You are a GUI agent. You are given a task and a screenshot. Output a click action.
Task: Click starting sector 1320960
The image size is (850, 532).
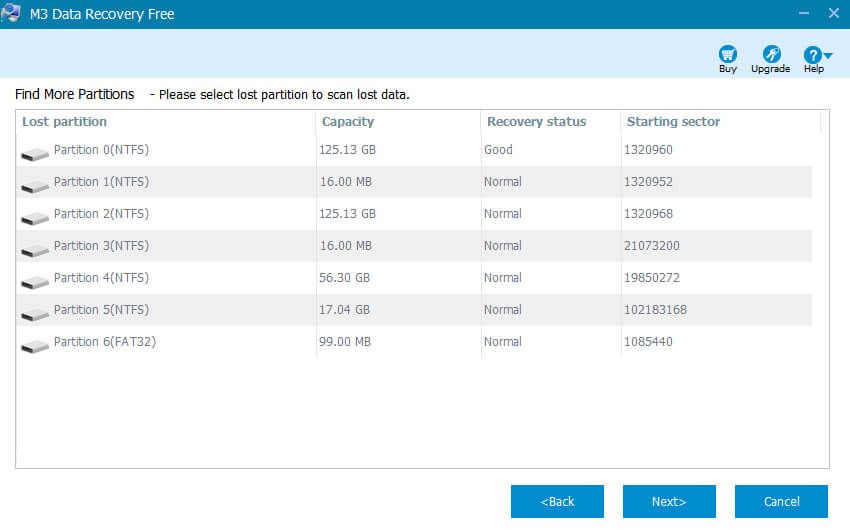(648, 150)
